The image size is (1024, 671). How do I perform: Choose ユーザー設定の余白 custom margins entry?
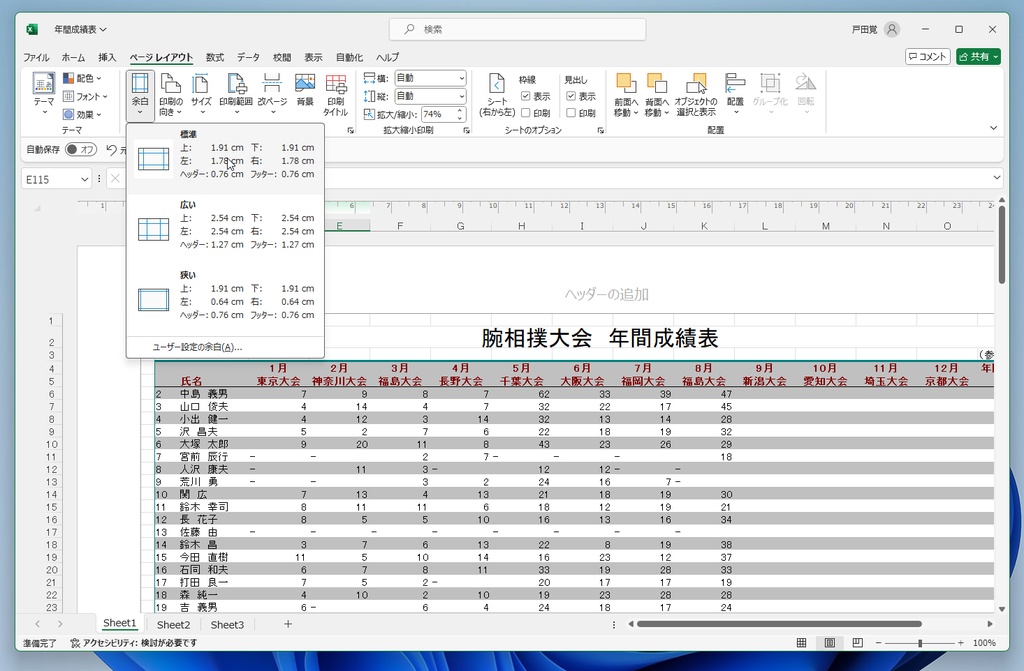click(197, 347)
